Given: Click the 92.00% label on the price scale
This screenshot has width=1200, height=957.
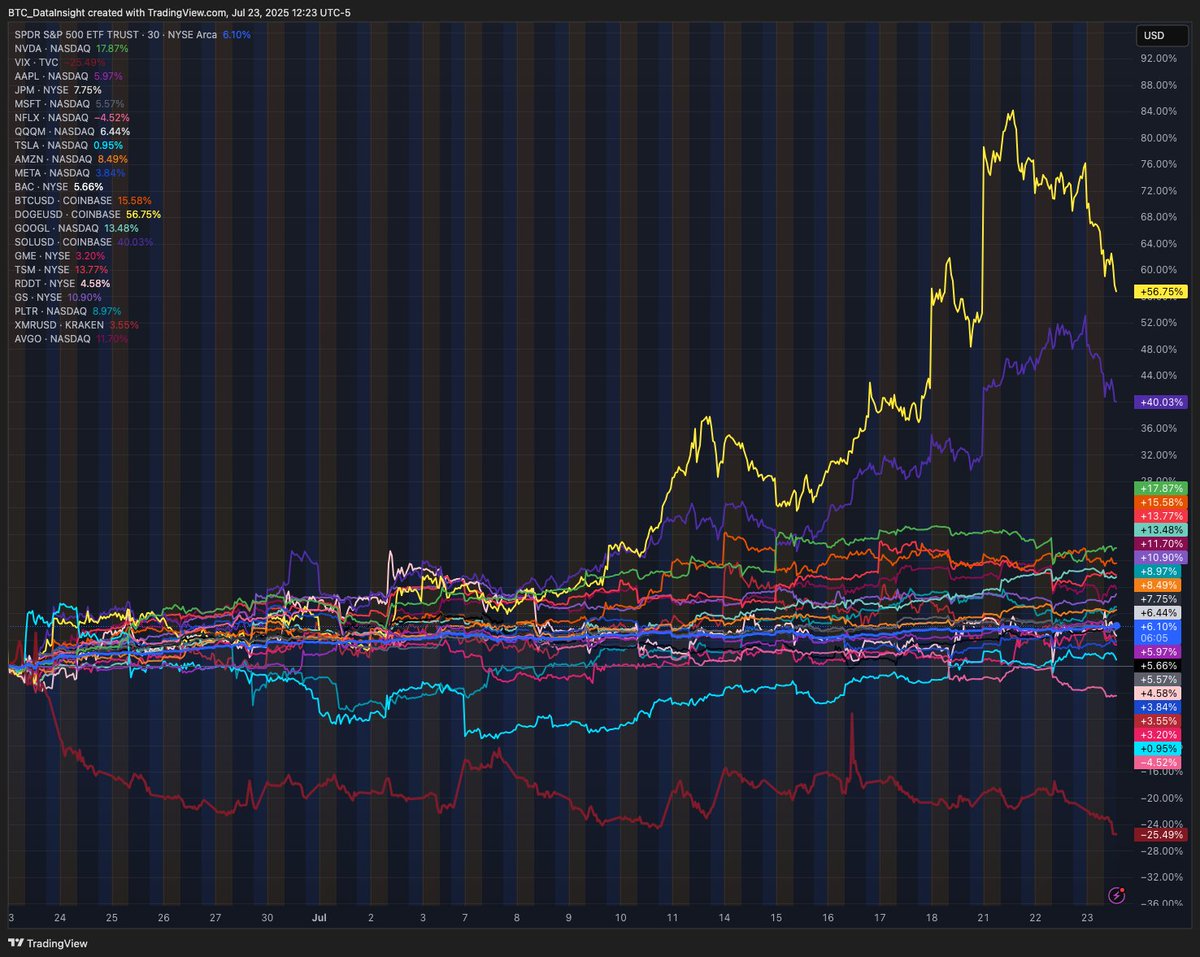Looking at the screenshot, I should (x=1160, y=58).
